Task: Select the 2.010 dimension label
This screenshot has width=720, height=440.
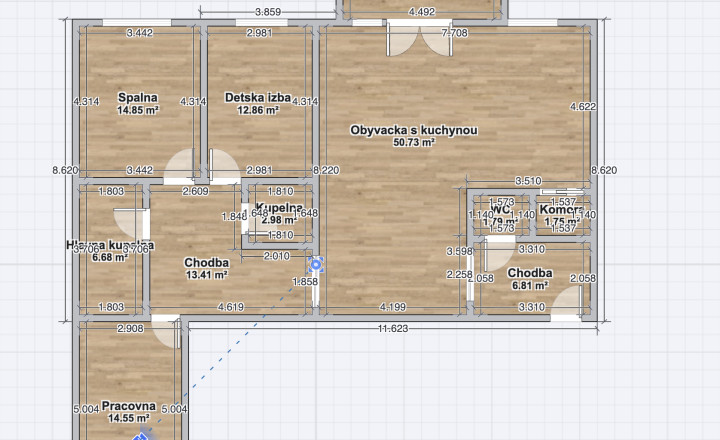Action: click(276, 256)
